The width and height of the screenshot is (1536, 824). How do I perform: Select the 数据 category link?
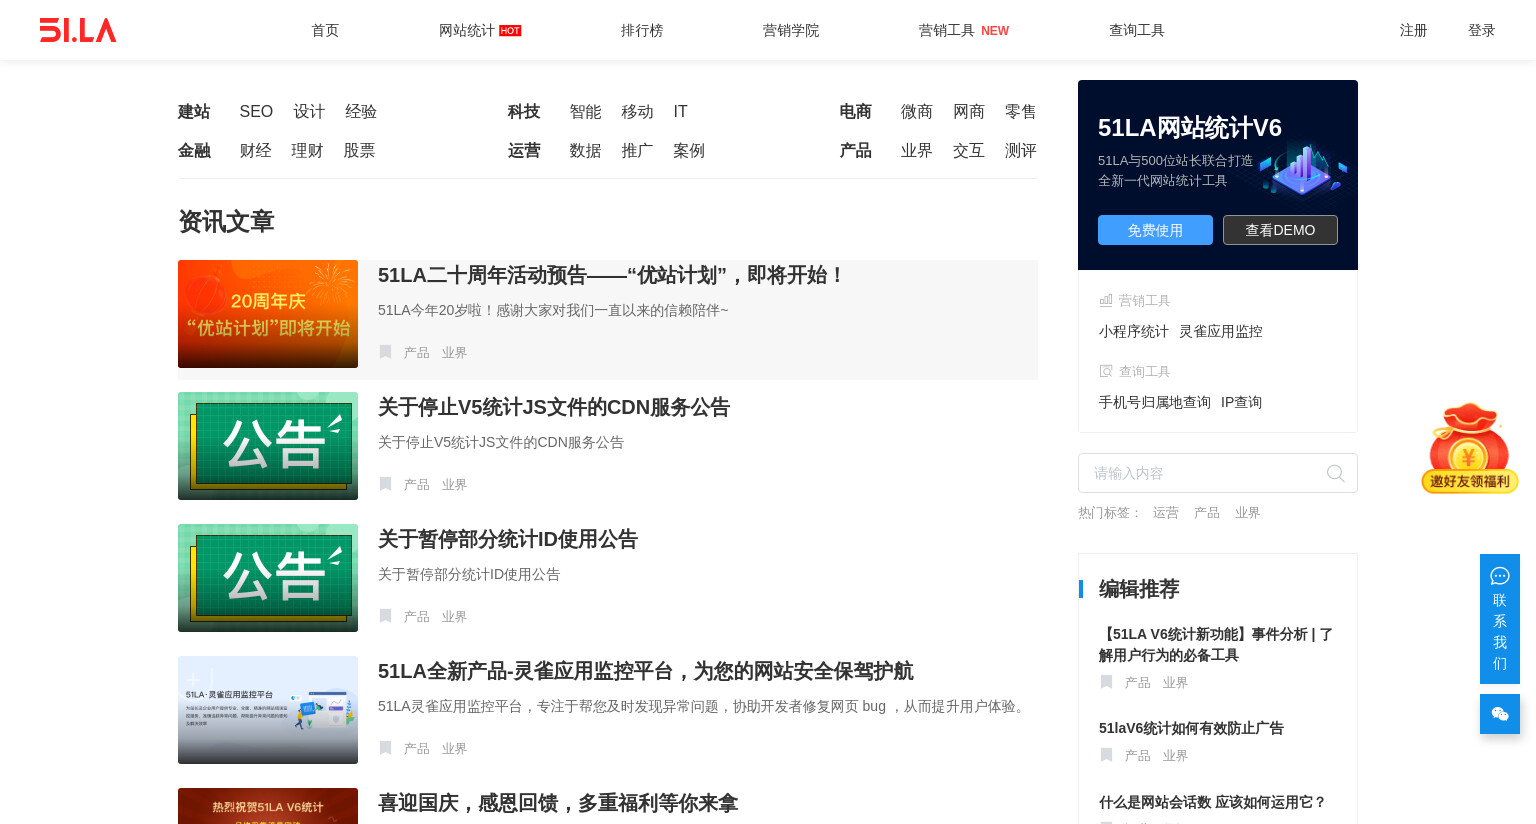585,151
